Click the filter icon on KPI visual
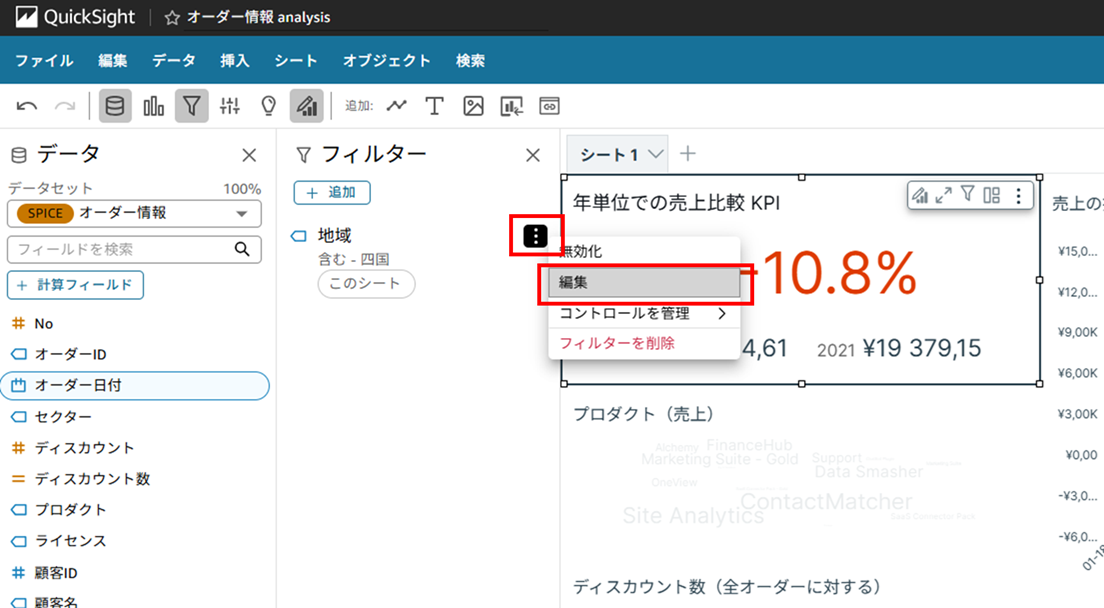1104x608 pixels. [967, 194]
